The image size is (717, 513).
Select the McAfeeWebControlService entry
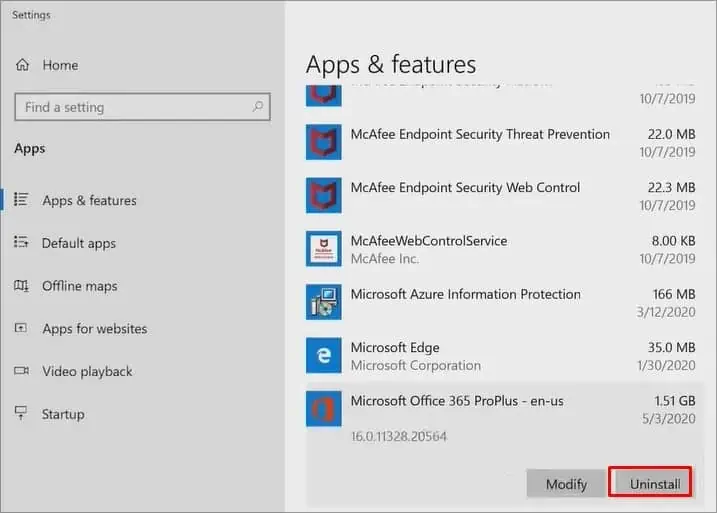pyautogui.click(x=501, y=249)
